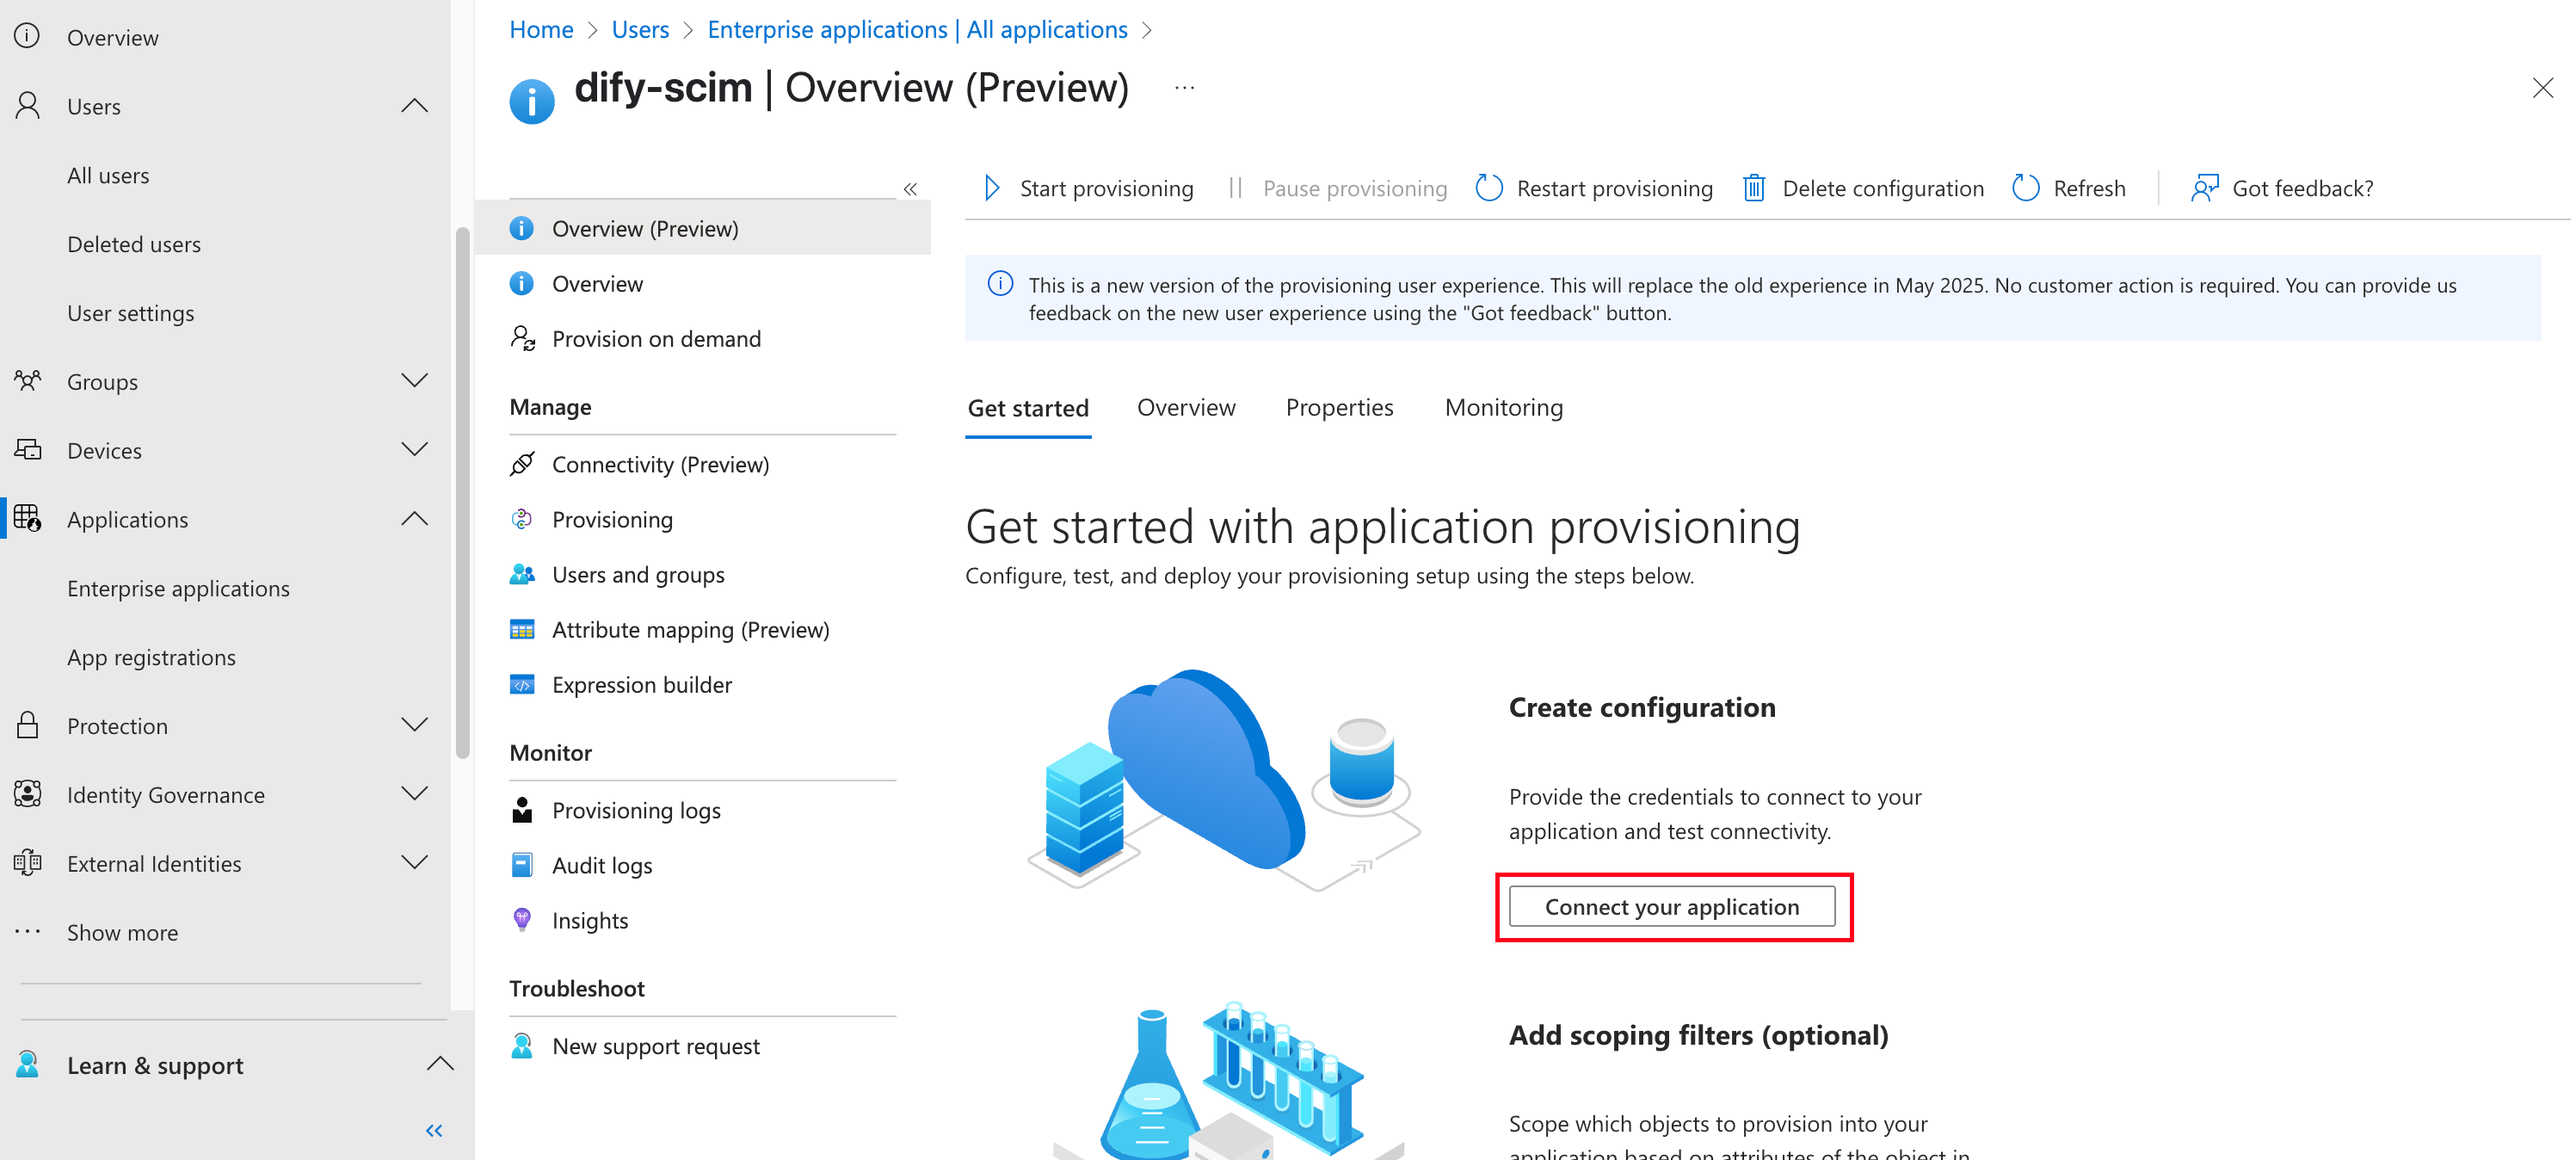This screenshot has height=1160, width=2576.
Task: Go to Users breadcrumb link
Action: point(640,30)
